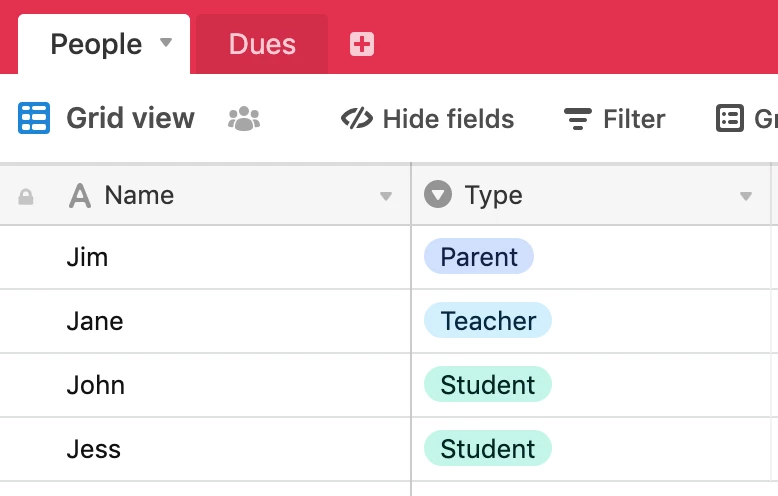This screenshot has width=778, height=496.
Task: Click the text field icon beside Name
Action: coord(80,195)
